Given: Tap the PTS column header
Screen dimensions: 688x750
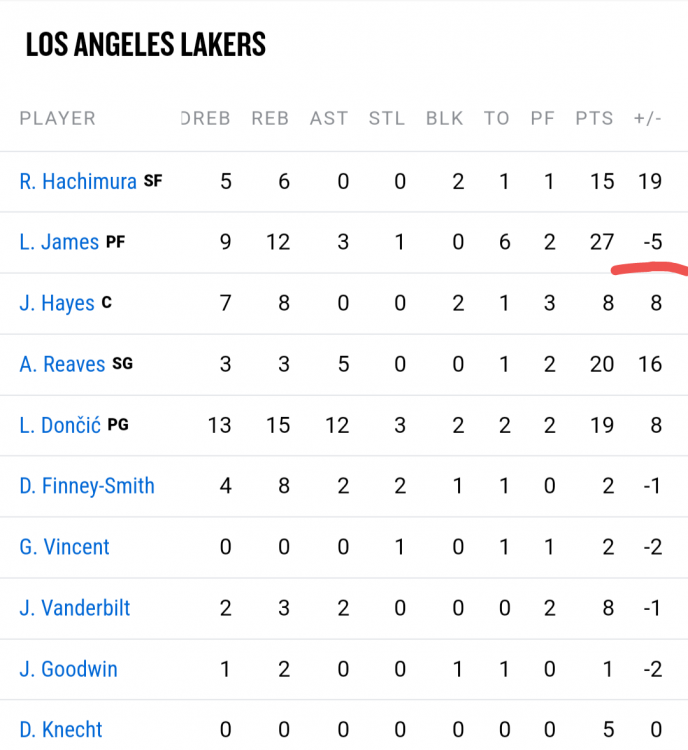Looking at the screenshot, I should point(595,118).
